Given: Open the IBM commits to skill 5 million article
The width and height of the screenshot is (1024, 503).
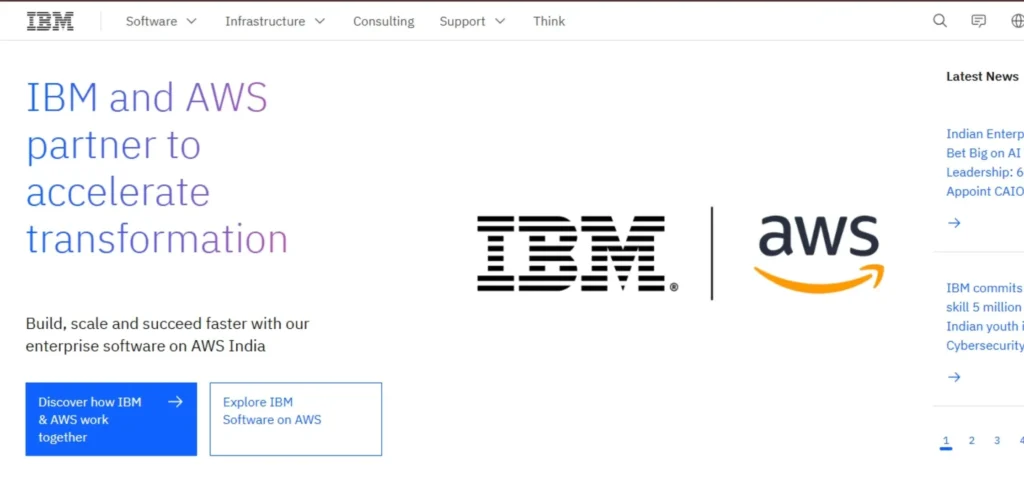Looking at the screenshot, I should click(x=985, y=317).
